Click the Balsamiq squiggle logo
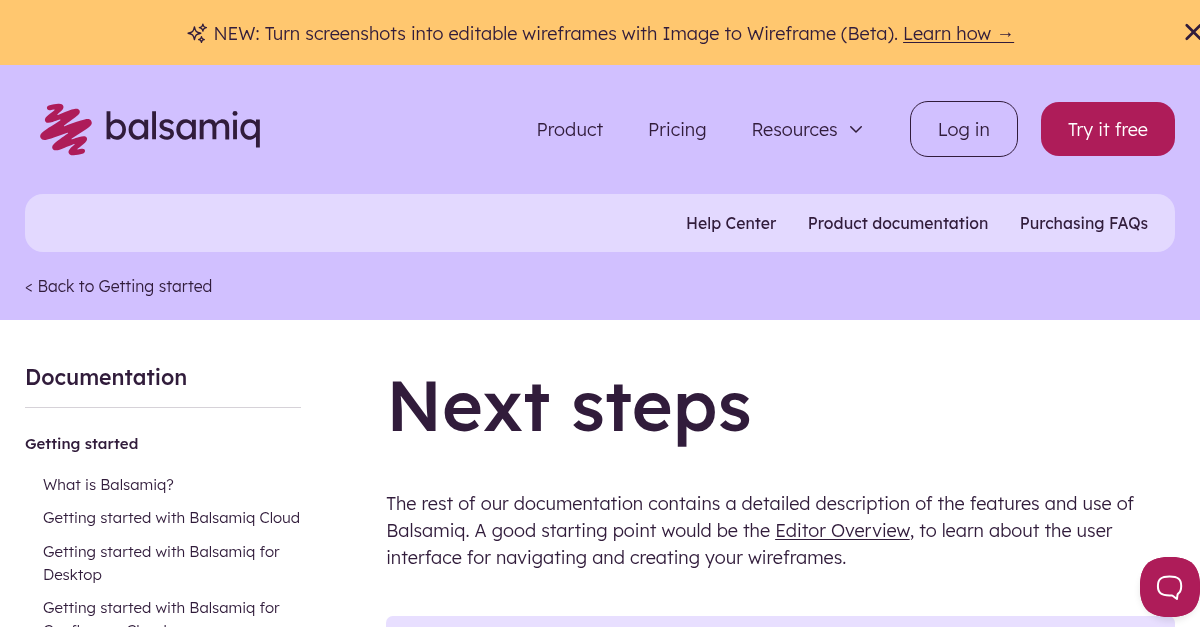This screenshot has width=1200, height=627. (65, 128)
